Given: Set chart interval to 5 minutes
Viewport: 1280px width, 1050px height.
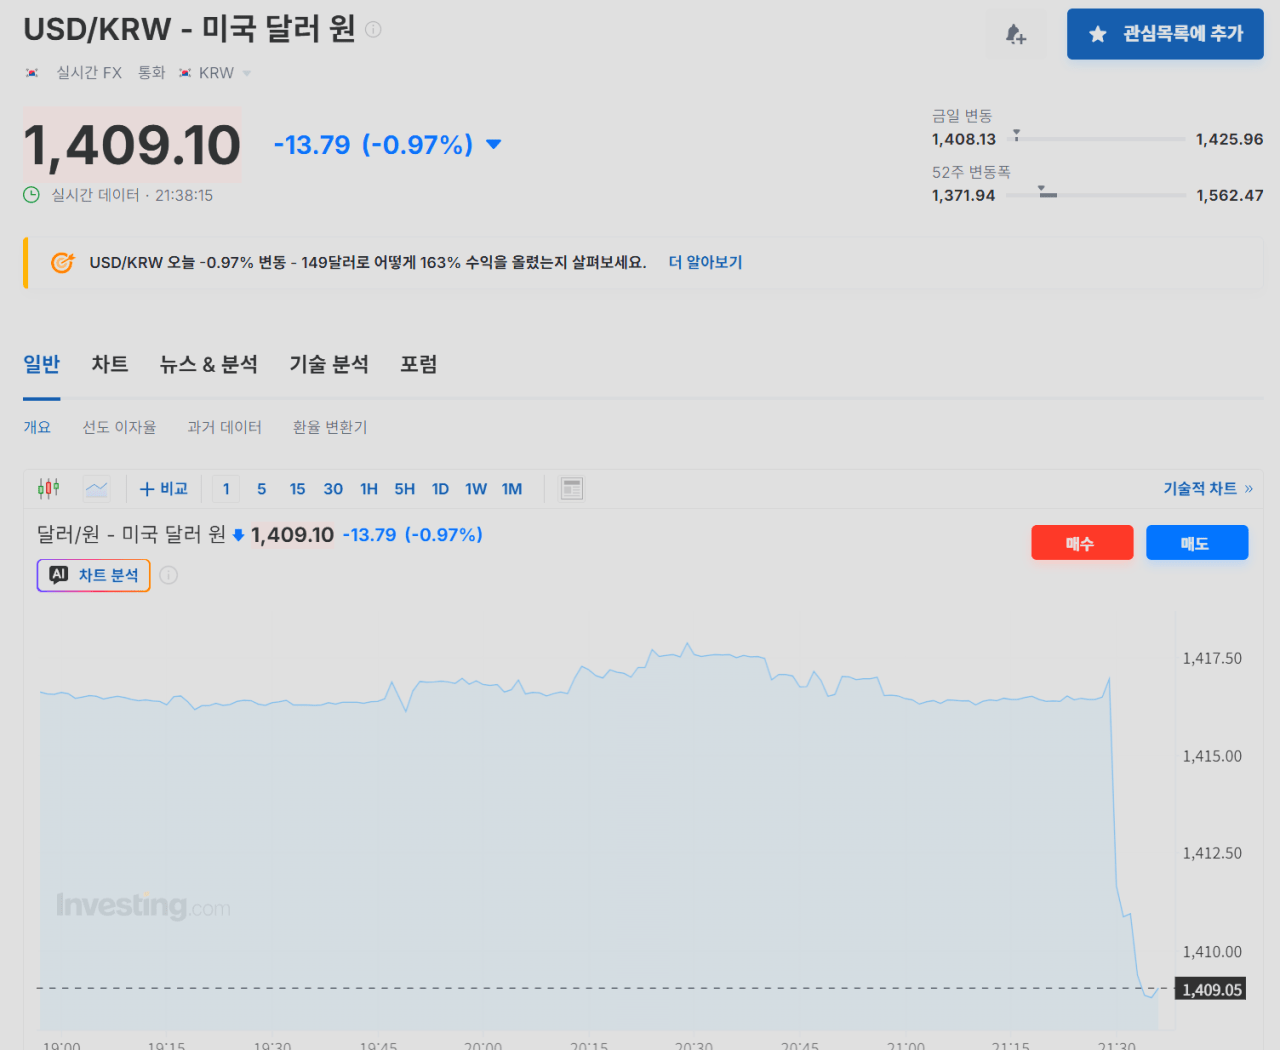Looking at the screenshot, I should click(262, 489).
